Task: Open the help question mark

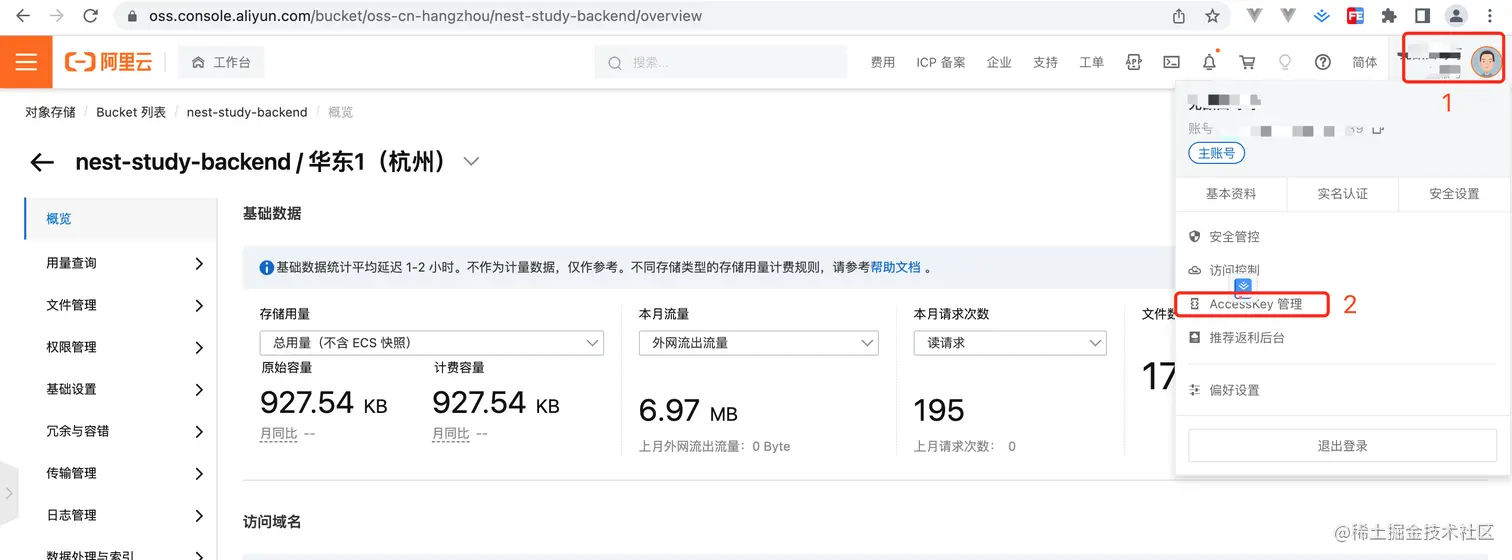Action: coord(1323,62)
